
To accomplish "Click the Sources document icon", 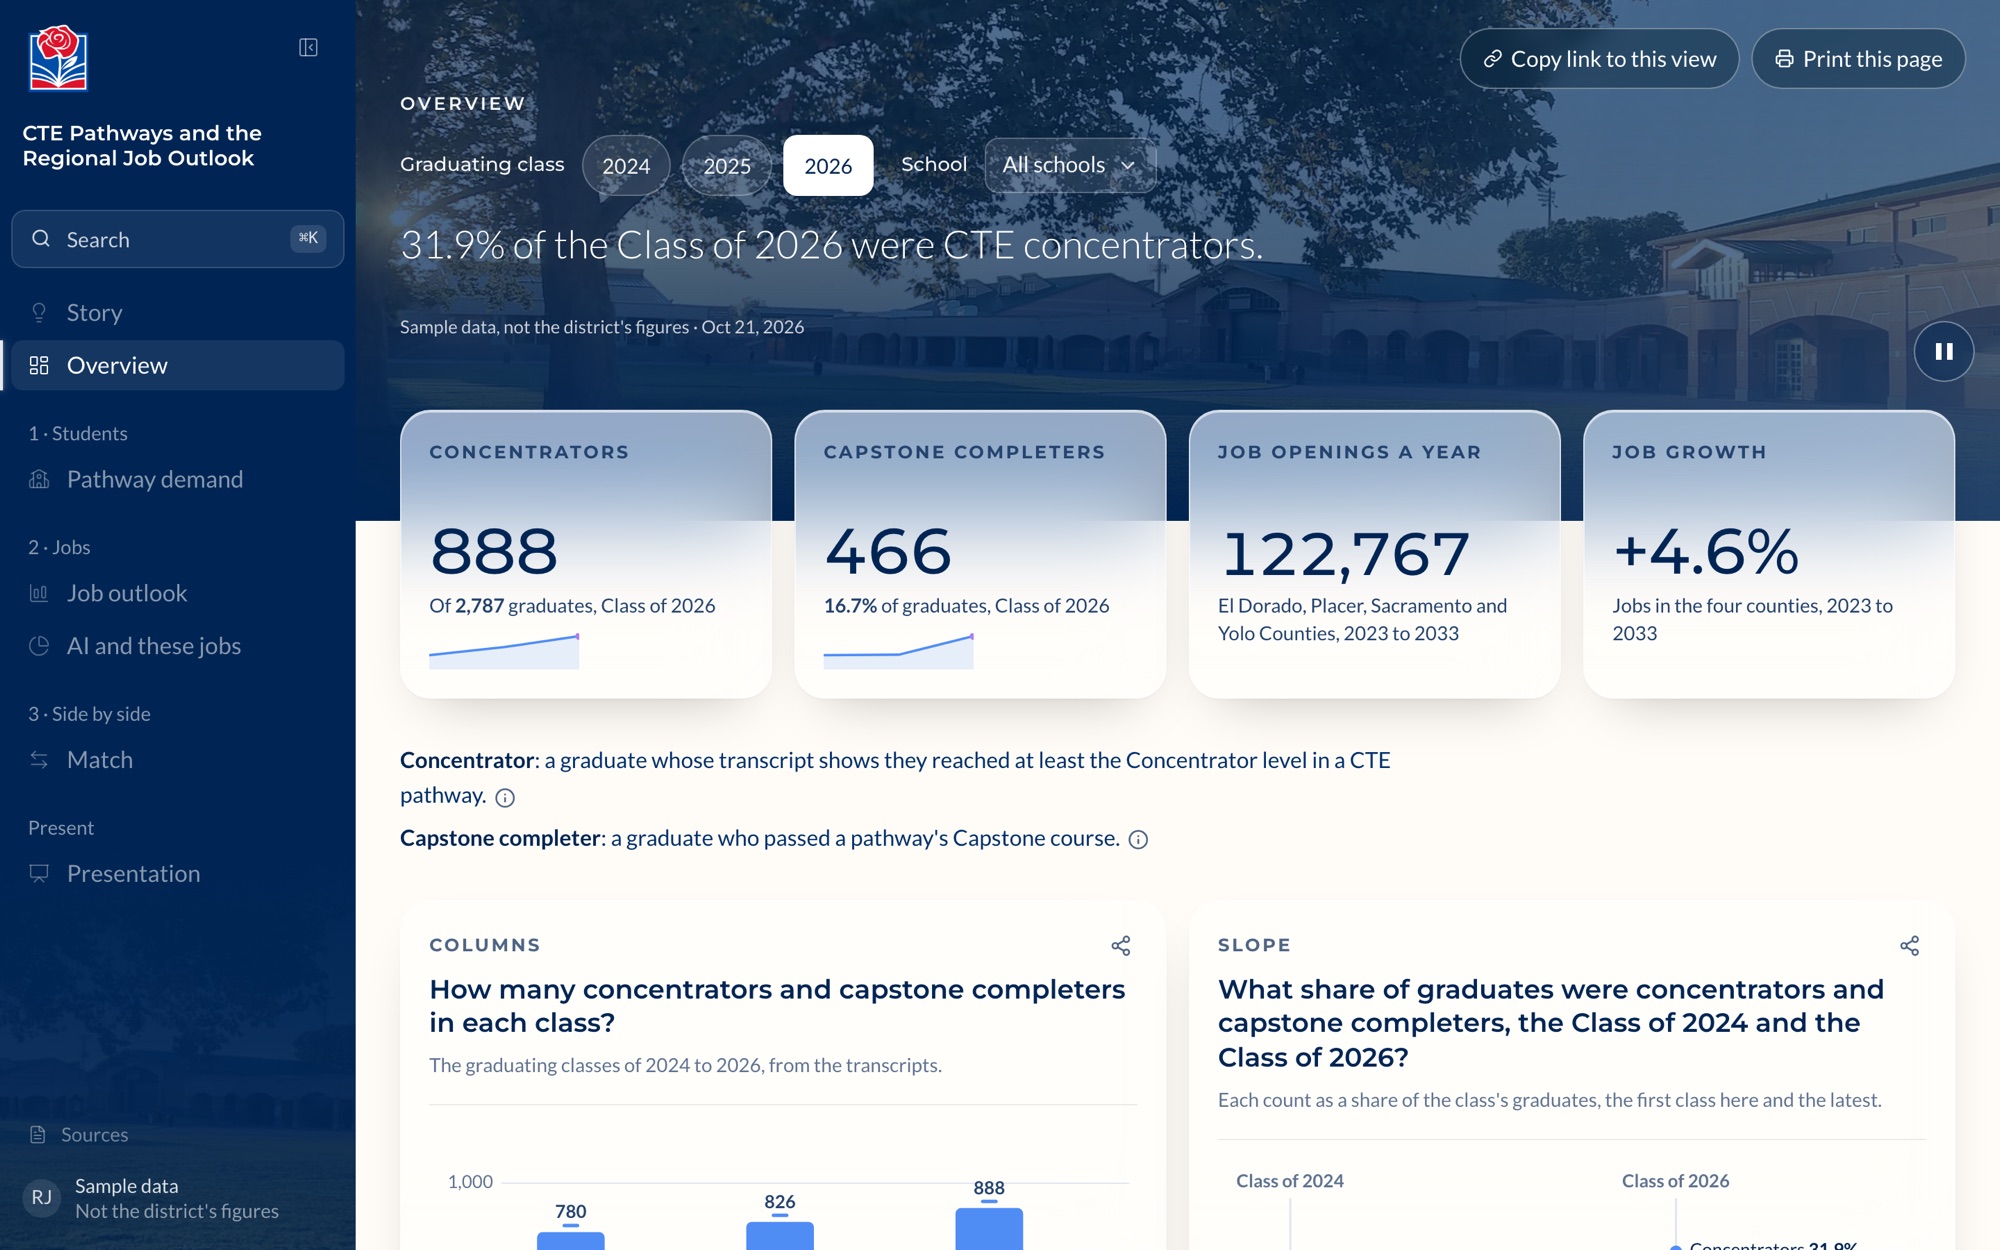I will 38,1134.
